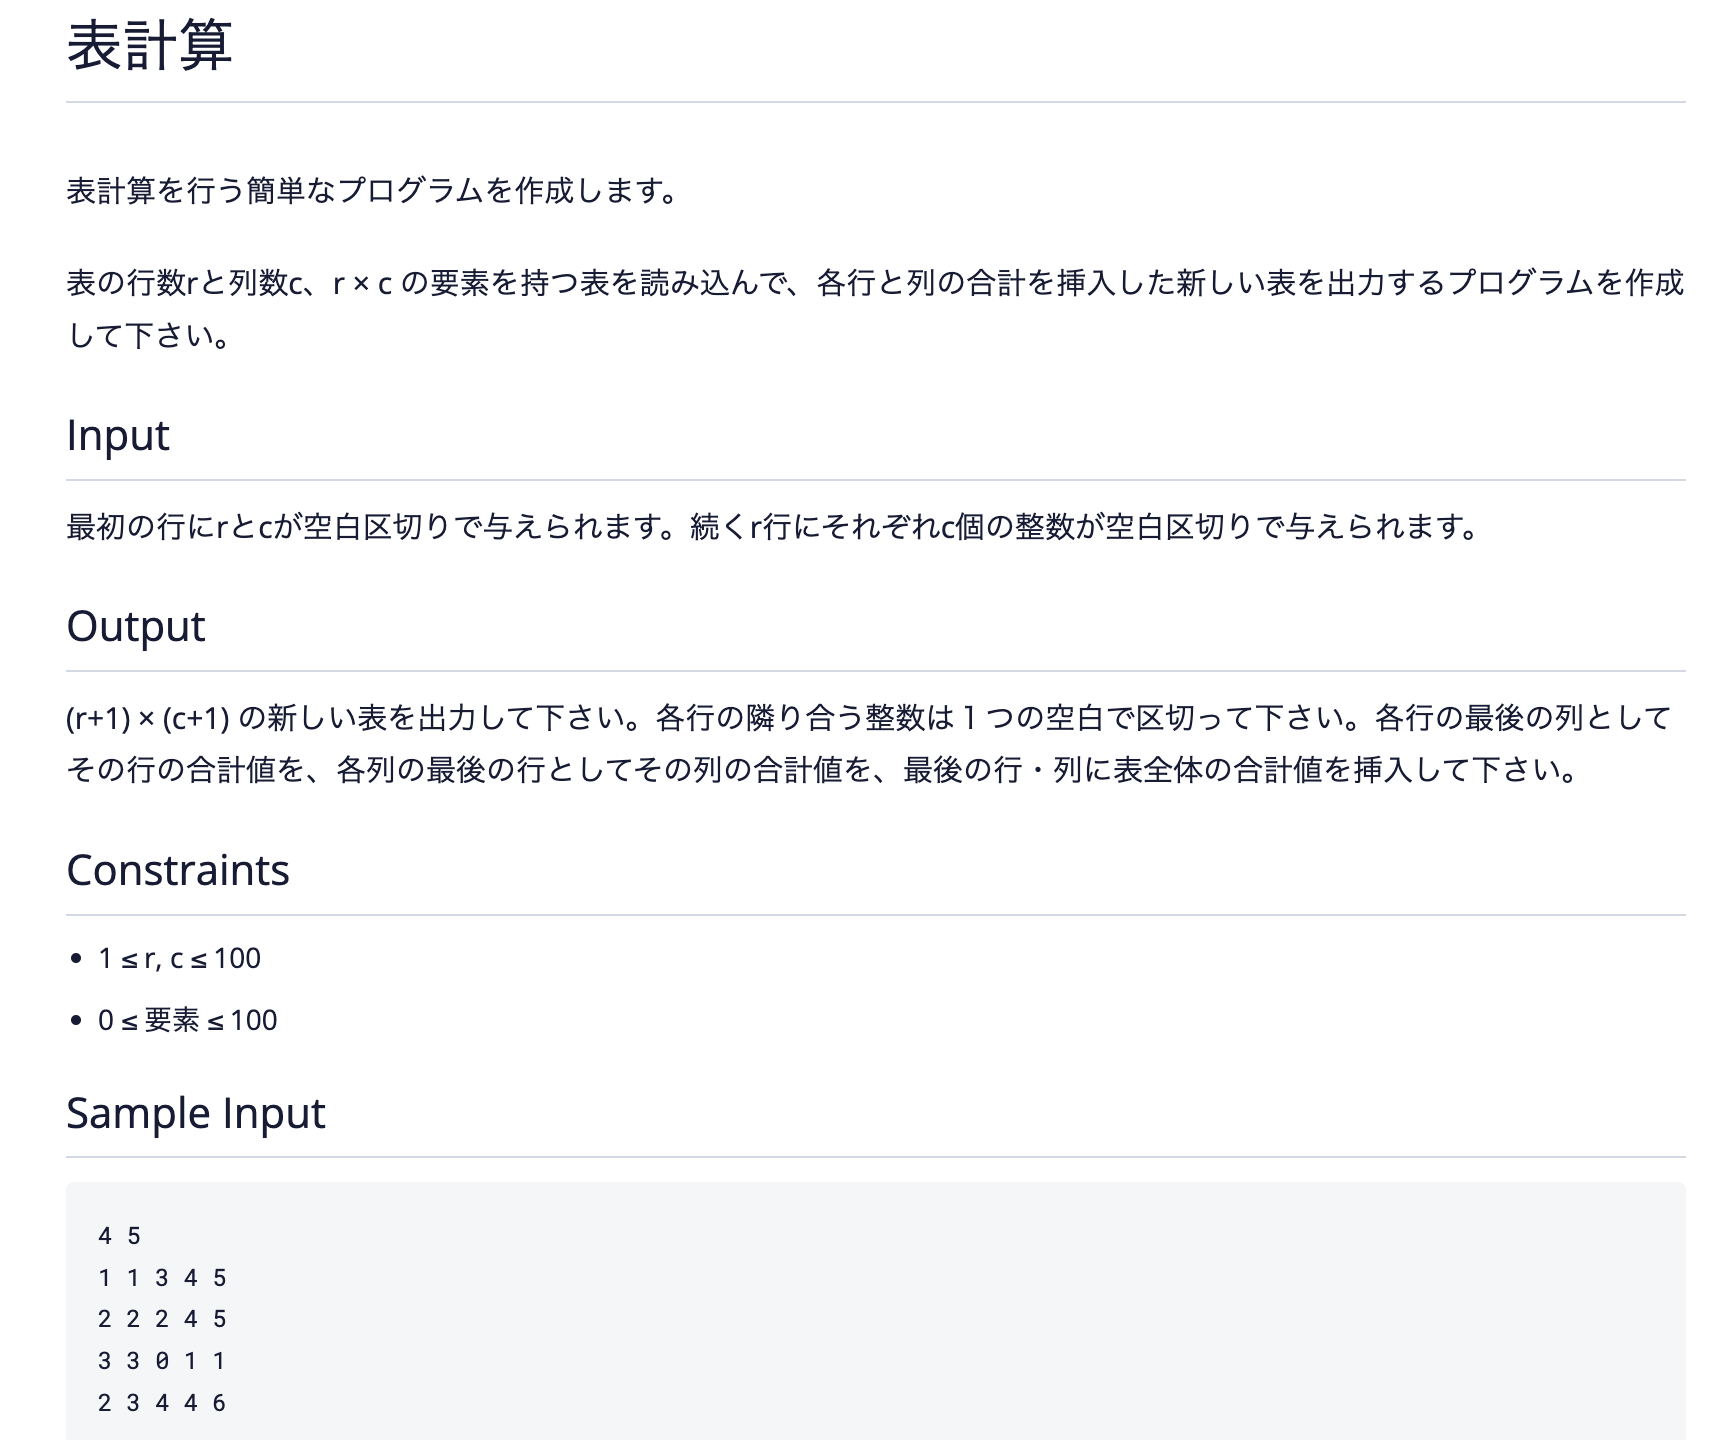Click the divider below the page title
The width and height of the screenshot is (1730, 1440).
click(865, 103)
